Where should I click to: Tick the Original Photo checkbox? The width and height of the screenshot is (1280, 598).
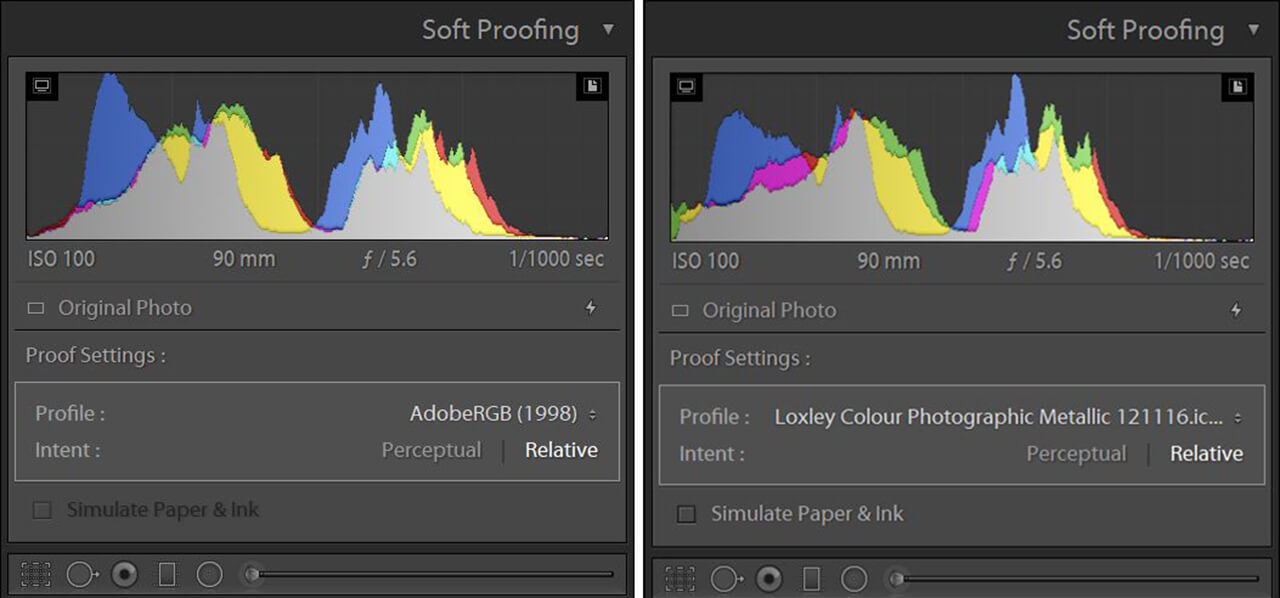(35, 307)
